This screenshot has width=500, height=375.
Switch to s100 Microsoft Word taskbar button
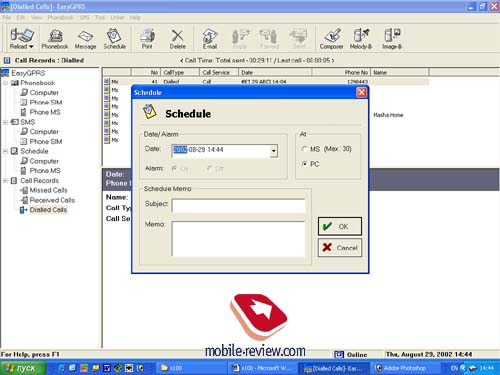[262, 368]
